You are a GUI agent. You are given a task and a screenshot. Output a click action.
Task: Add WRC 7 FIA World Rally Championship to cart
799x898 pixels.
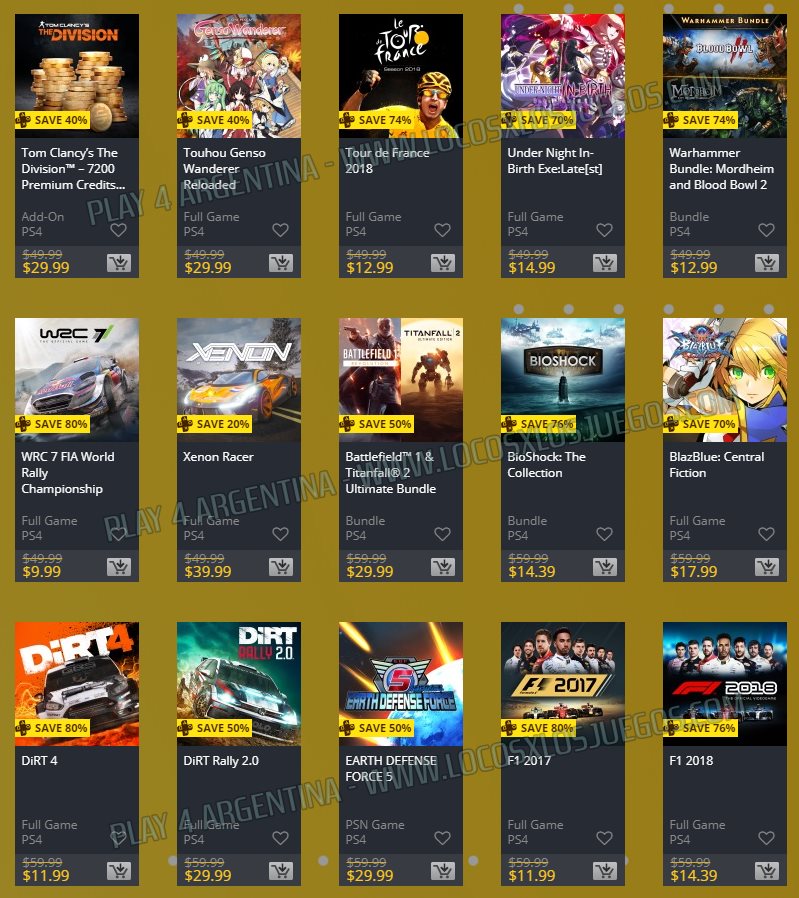click(x=119, y=567)
